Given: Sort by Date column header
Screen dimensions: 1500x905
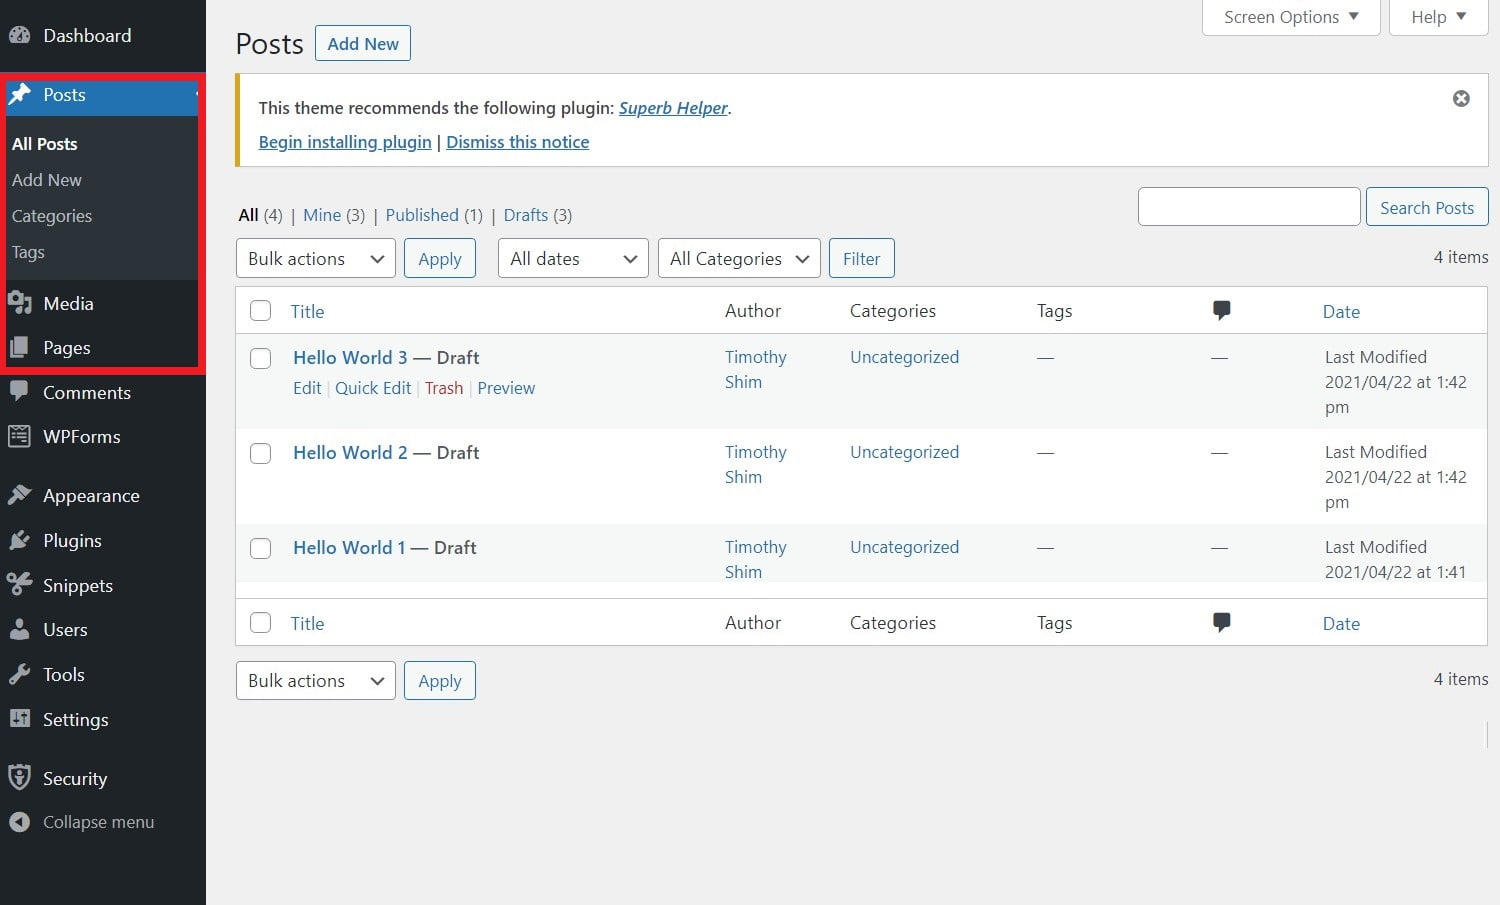Looking at the screenshot, I should click(x=1341, y=311).
